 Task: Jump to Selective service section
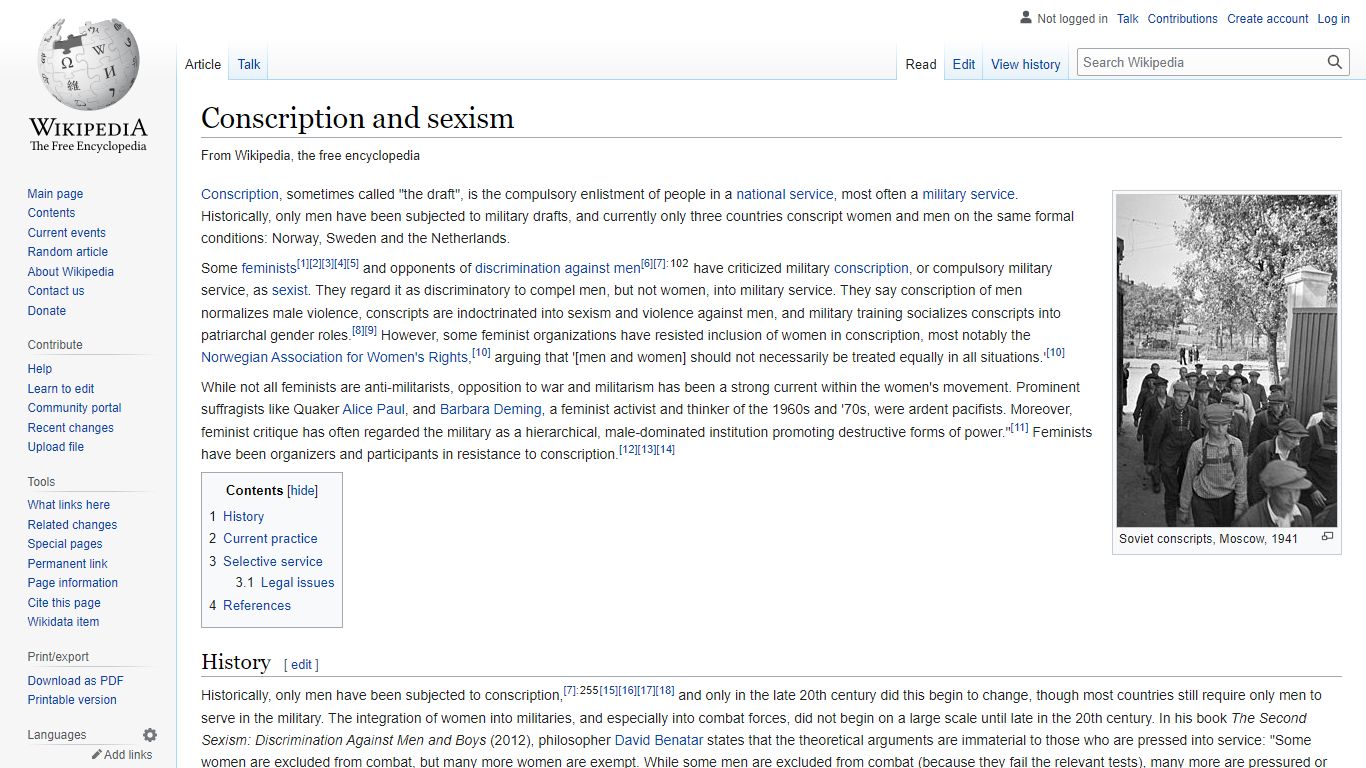tap(273, 561)
